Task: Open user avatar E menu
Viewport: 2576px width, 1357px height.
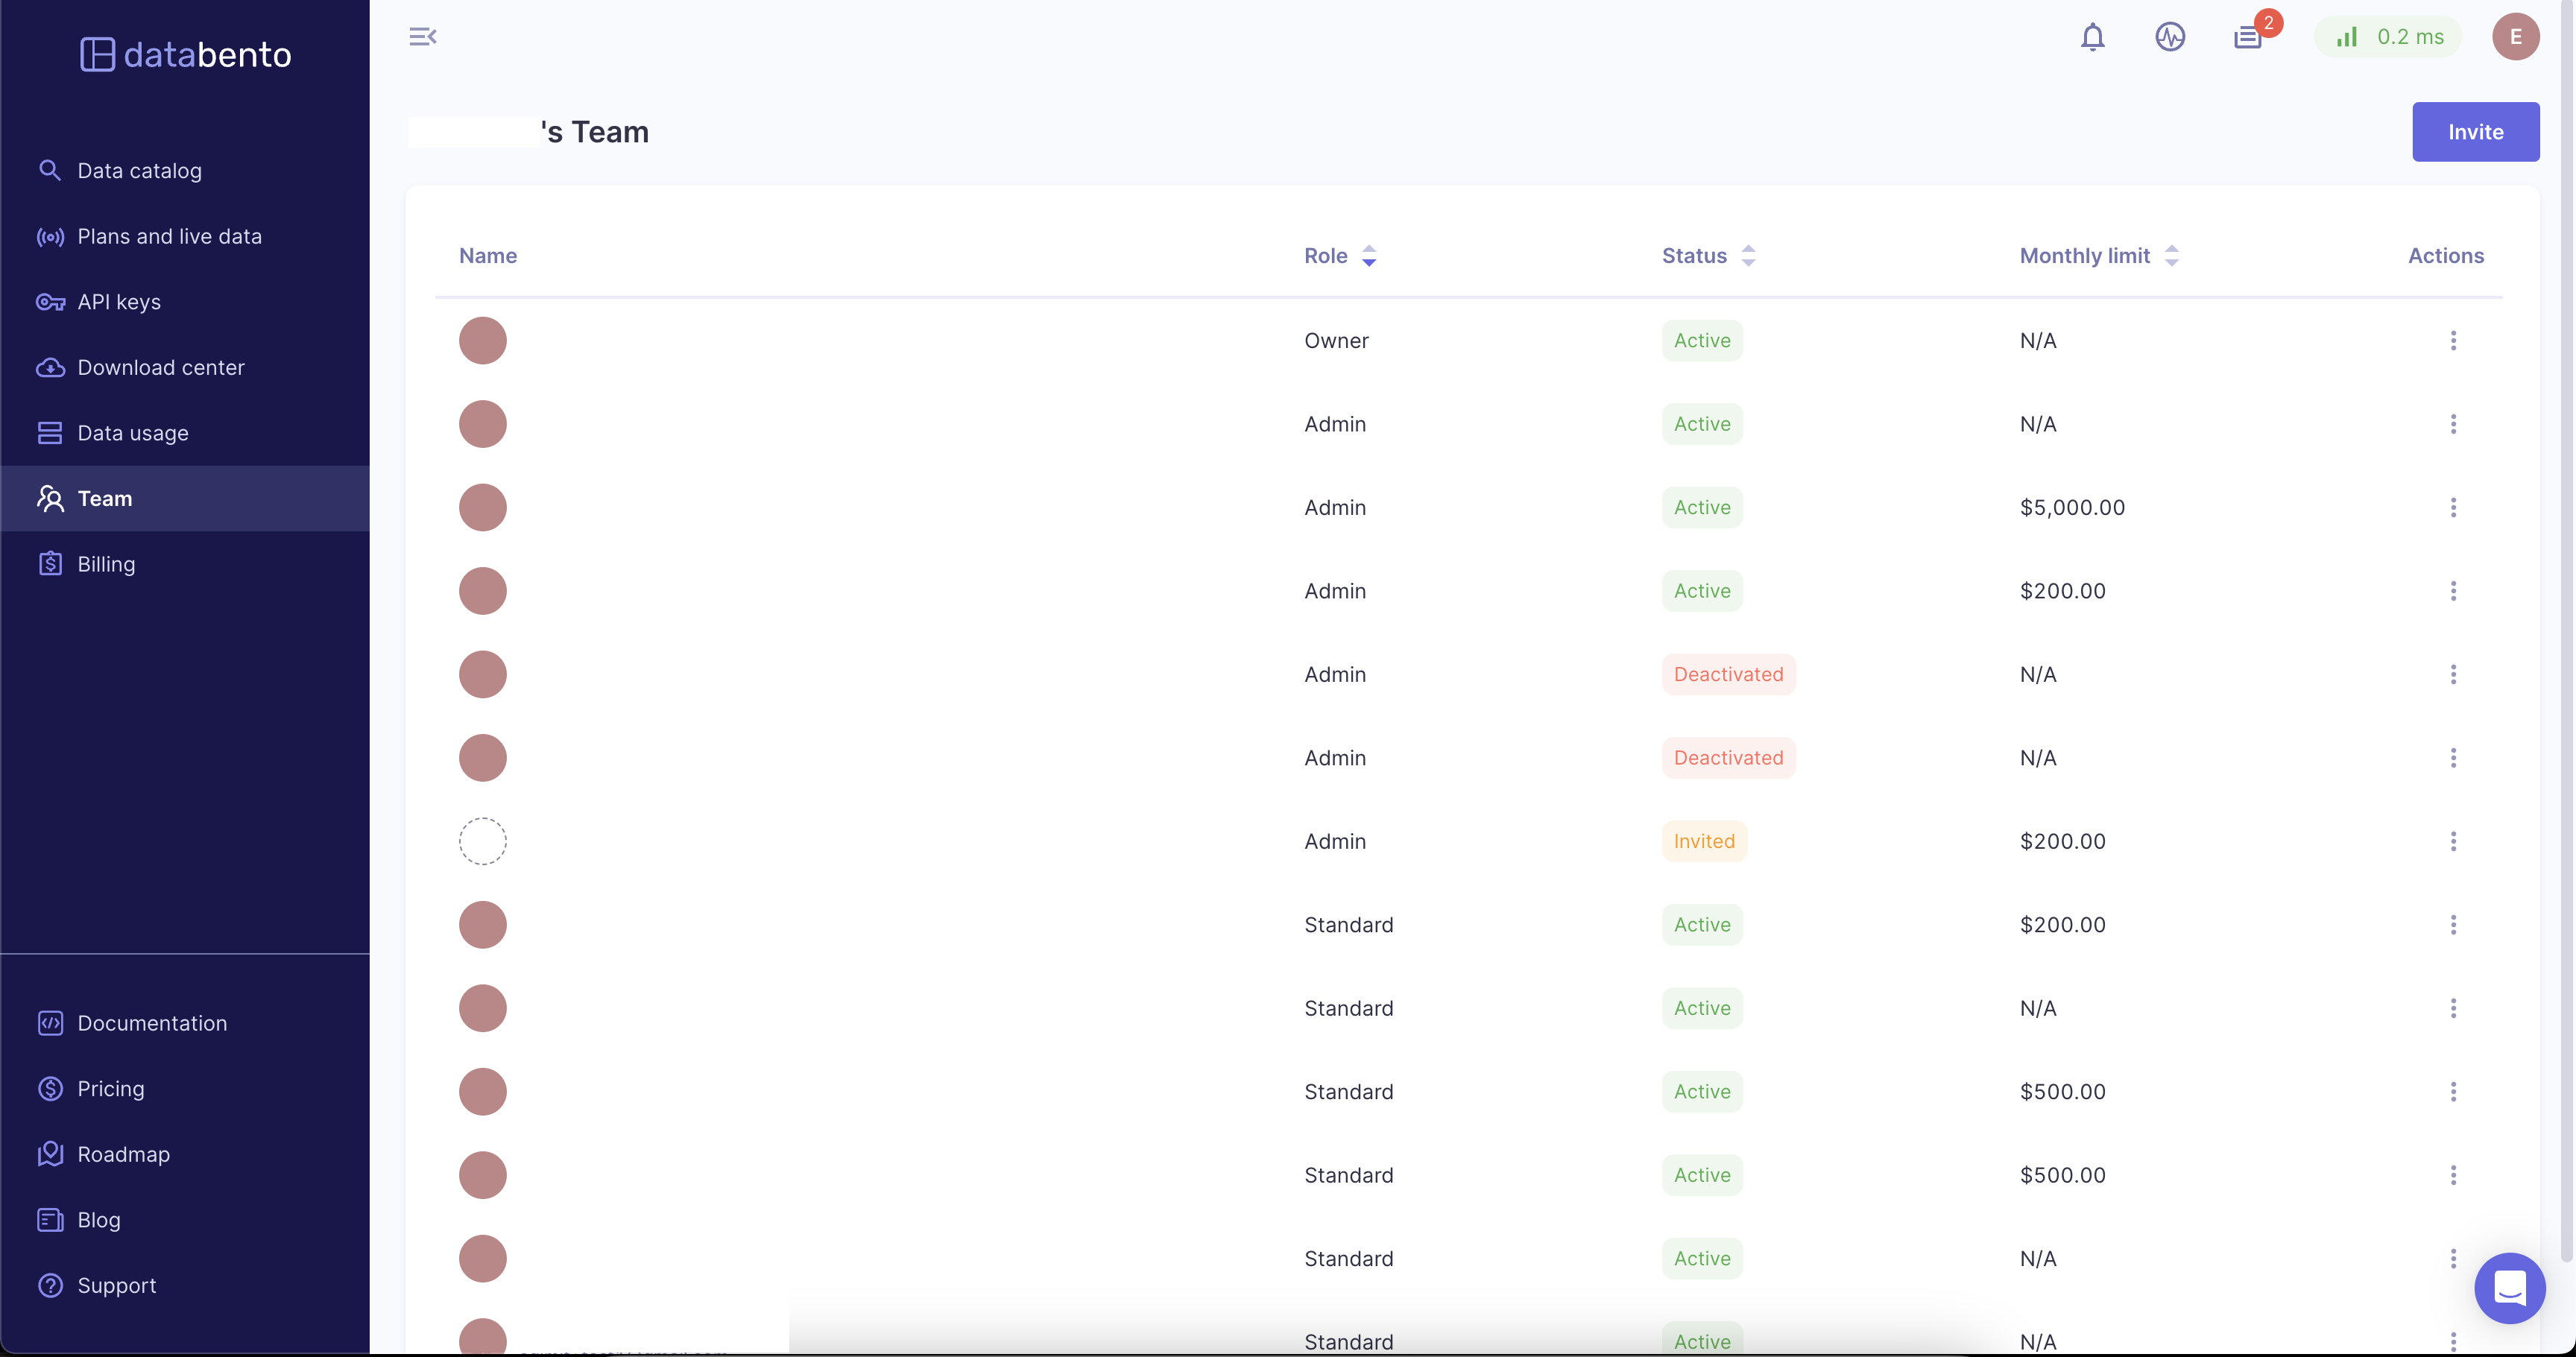Action: [2515, 37]
